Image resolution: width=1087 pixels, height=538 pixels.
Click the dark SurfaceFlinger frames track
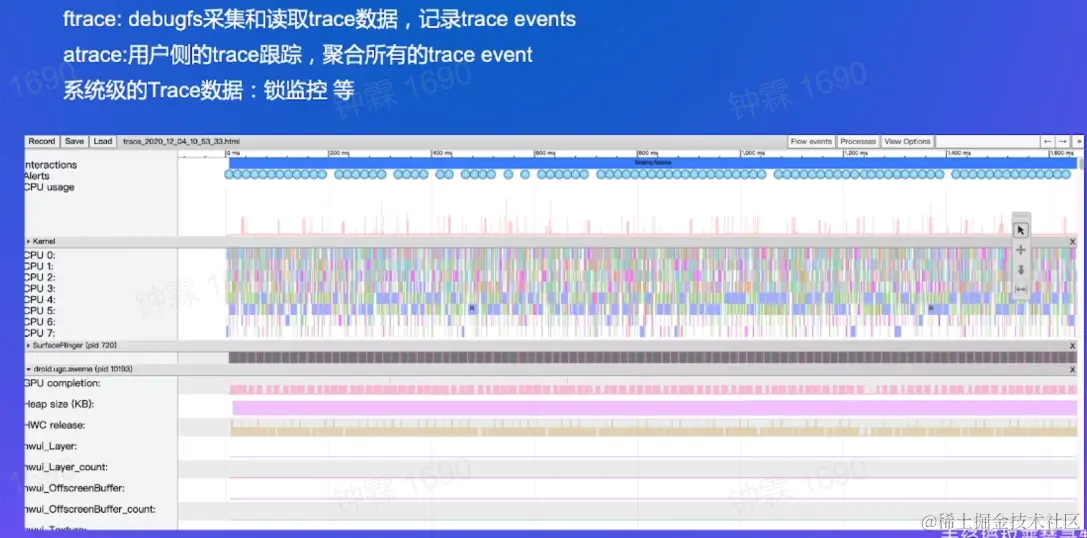653,358
